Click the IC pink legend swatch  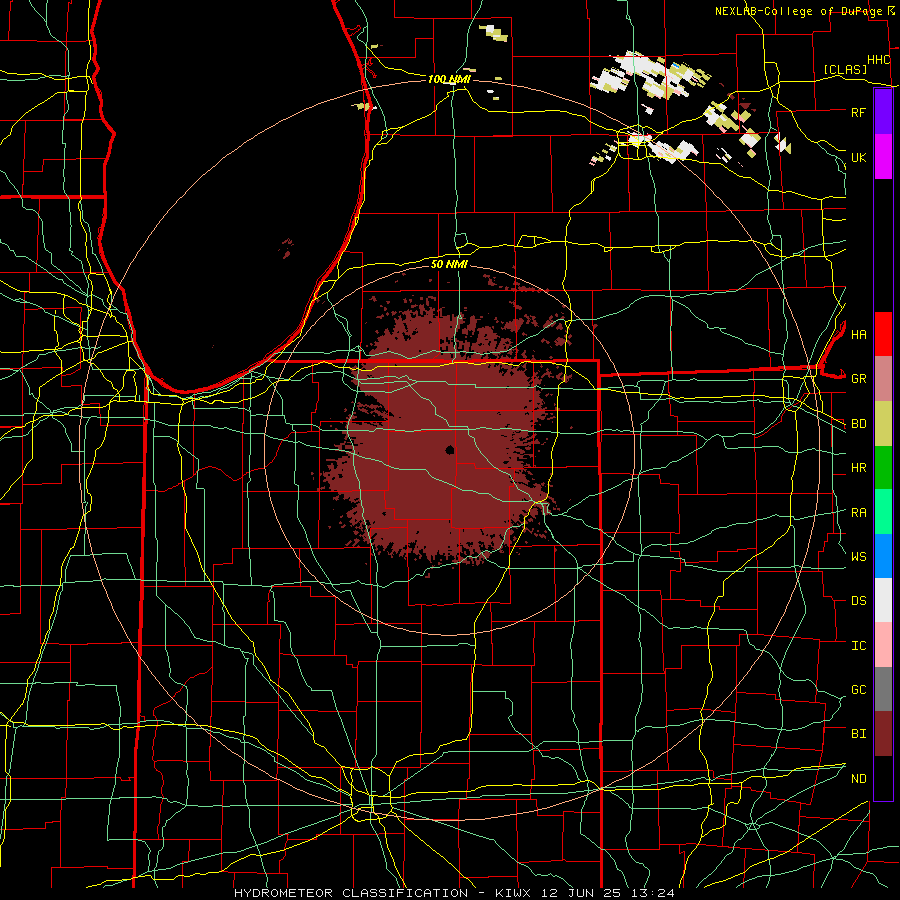click(x=883, y=645)
